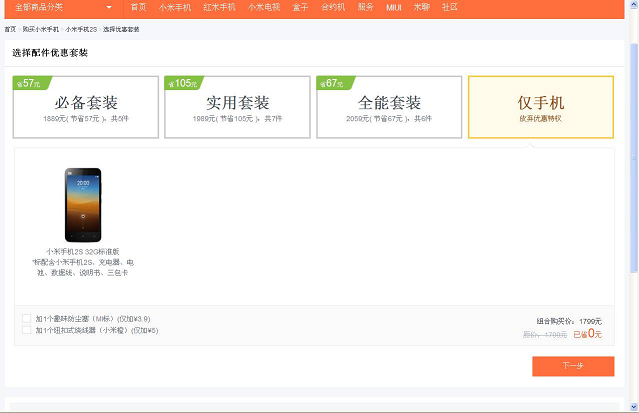The height and width of the screenshot is (413, 639).
Task: Open the 合约机 menu item
Action: pos(333,7)
